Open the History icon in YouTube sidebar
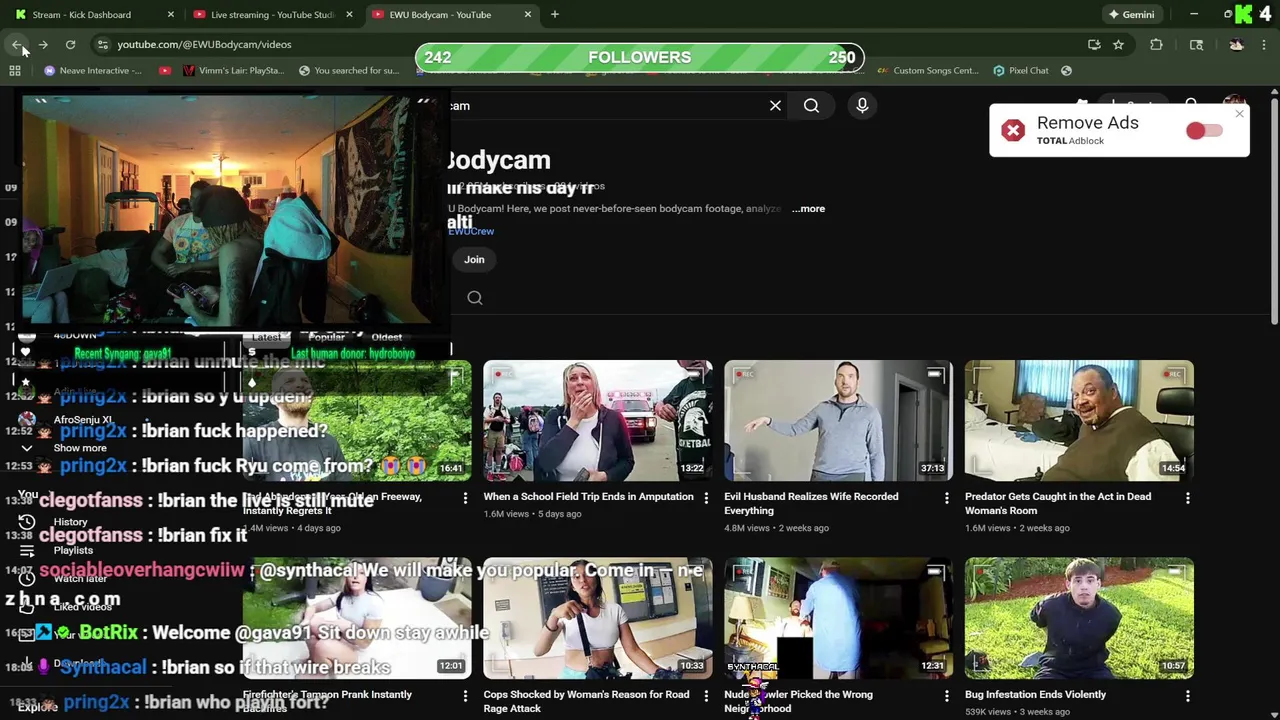1280x720 pixels. coord(27,522)
